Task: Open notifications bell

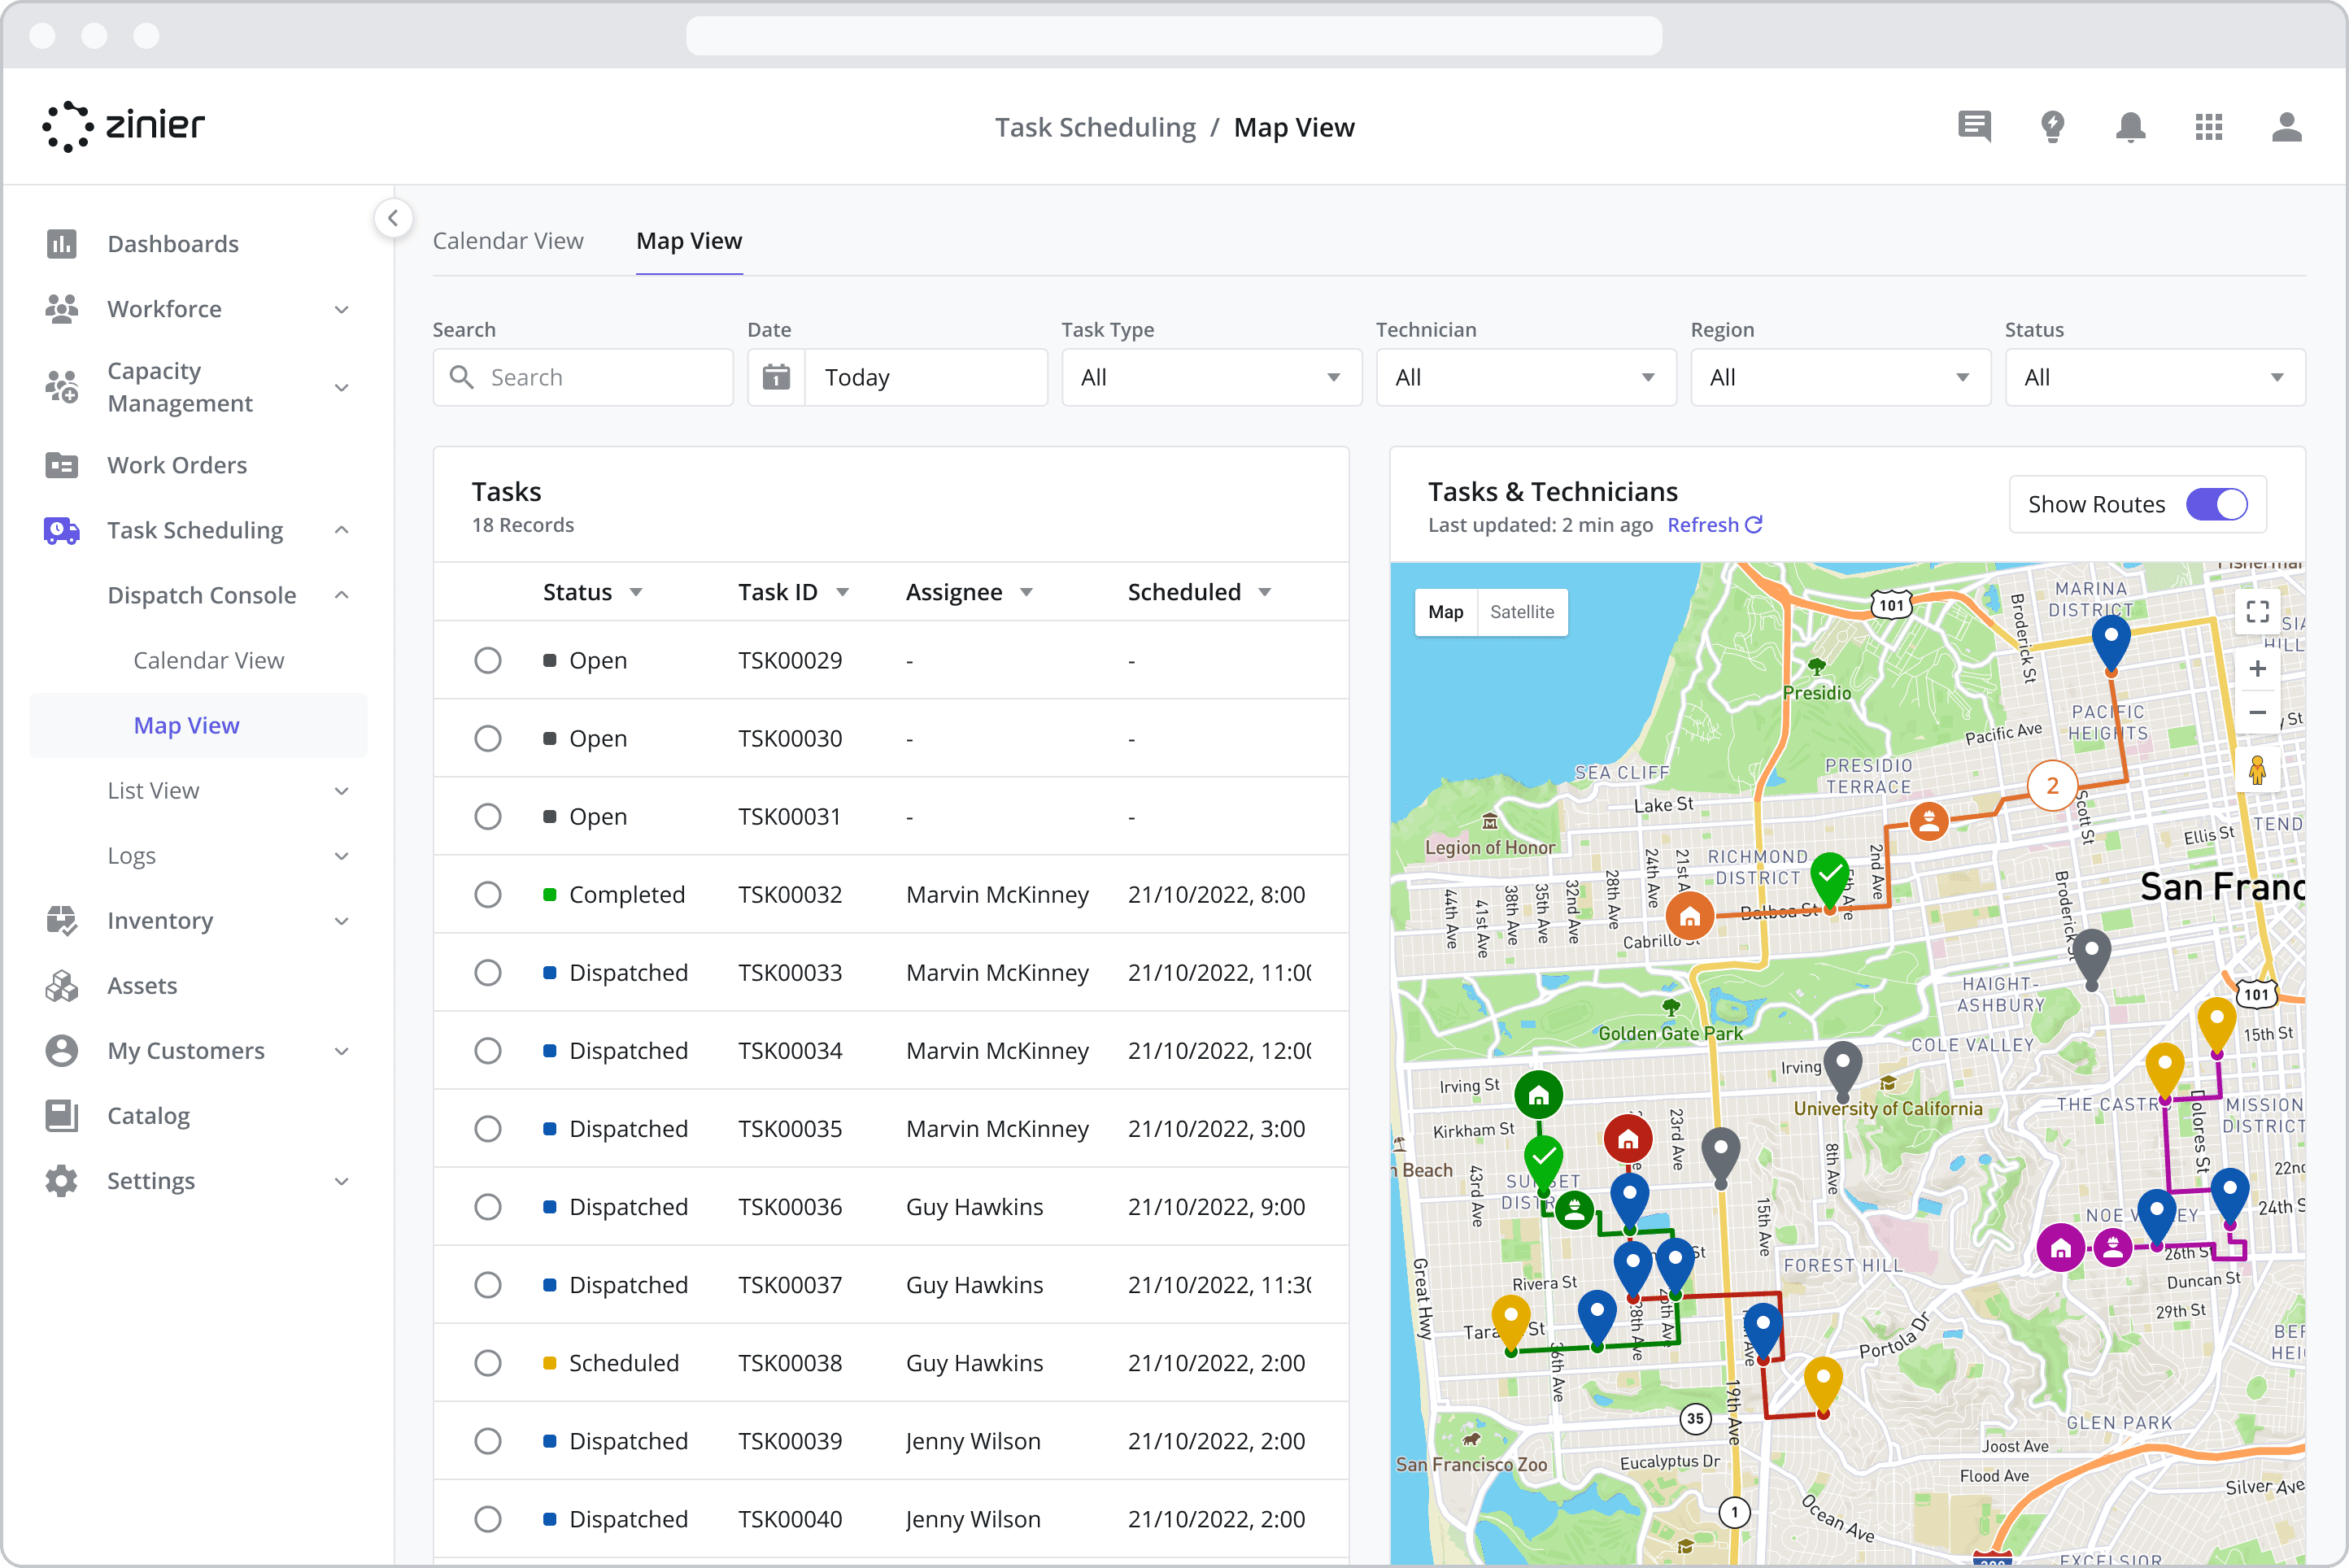Action: [x=2130, y=127]
